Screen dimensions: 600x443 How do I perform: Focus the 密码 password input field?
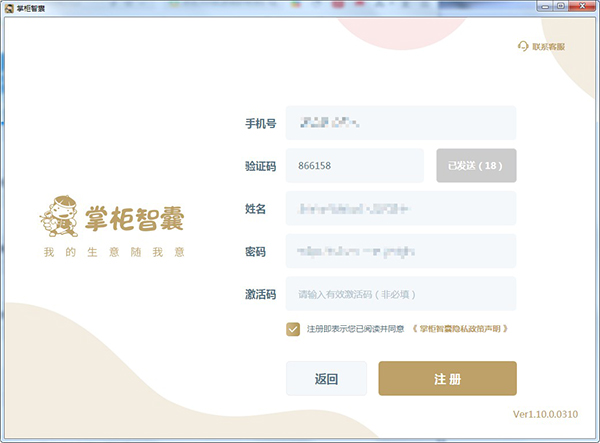[401, 251]
